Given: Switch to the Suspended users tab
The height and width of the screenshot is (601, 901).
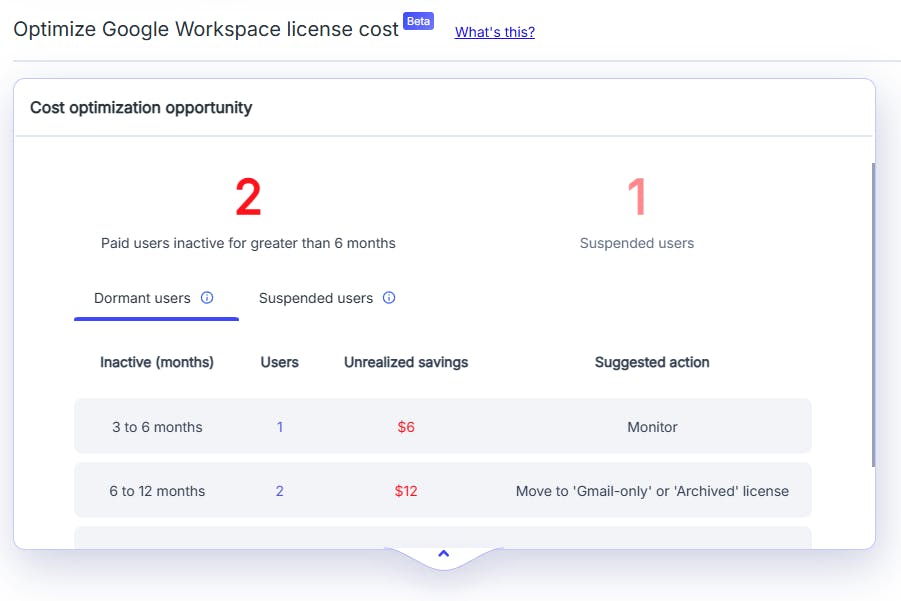Looking at the screenshot, I should (x=315, y=298).
